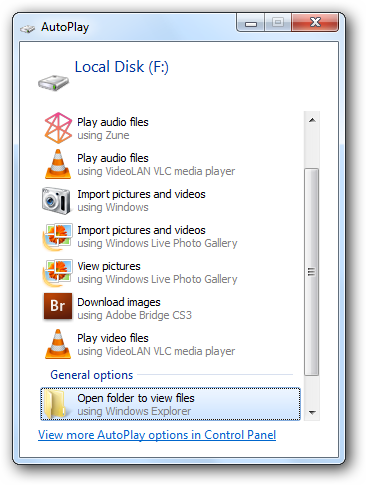The image size is (366, 485).
Task: Choose Import pictures and videos using Windows
Action: tap(170, 200)
